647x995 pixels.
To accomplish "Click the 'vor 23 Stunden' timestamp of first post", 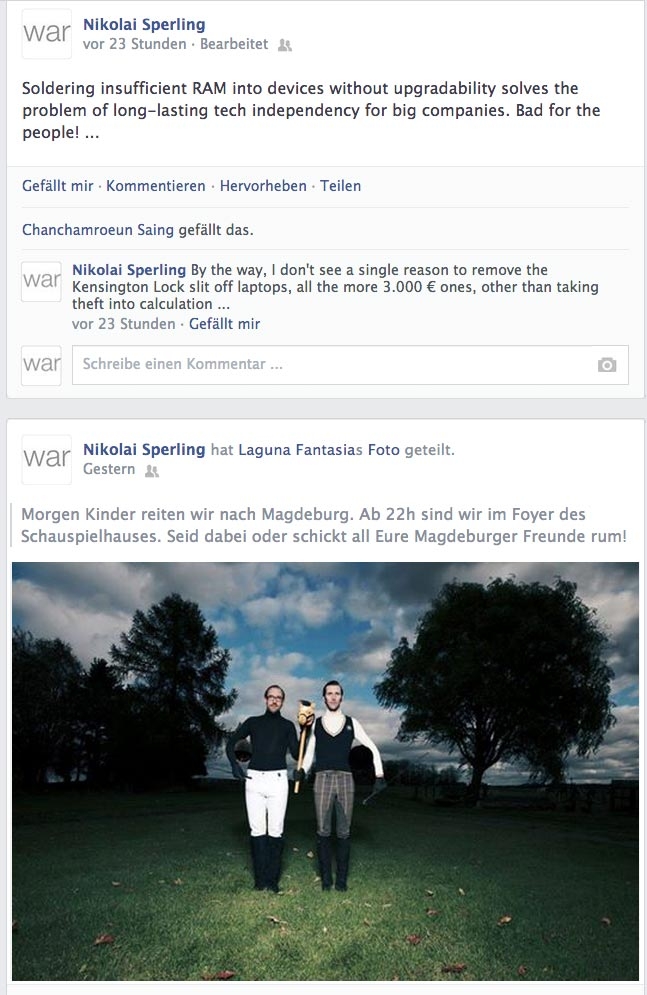I will [x=134, y=44].
